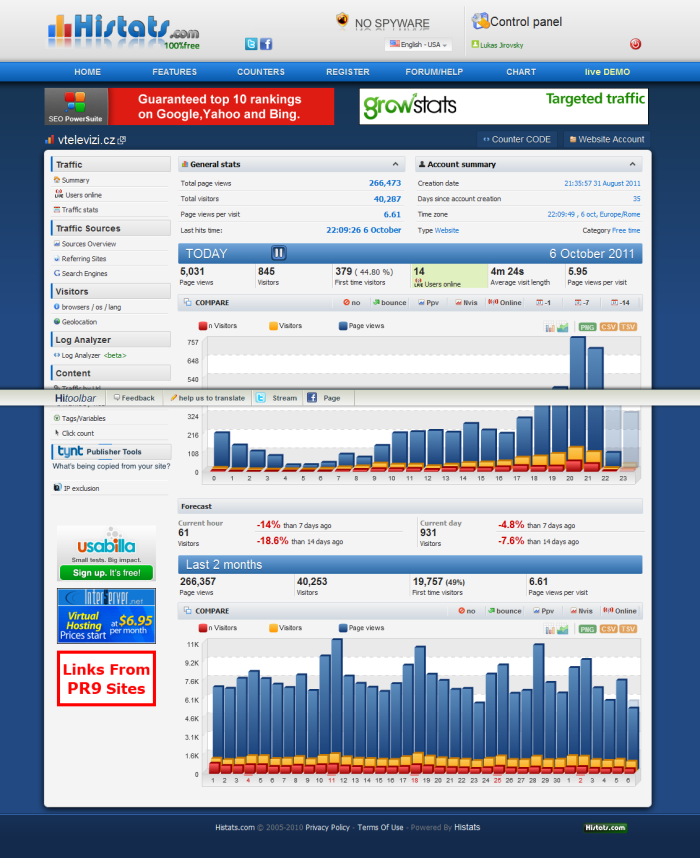The height and width of the screenshot is (858, 700).
Task: Switch today's chart to area chart view
Action: tap(562, 327)
